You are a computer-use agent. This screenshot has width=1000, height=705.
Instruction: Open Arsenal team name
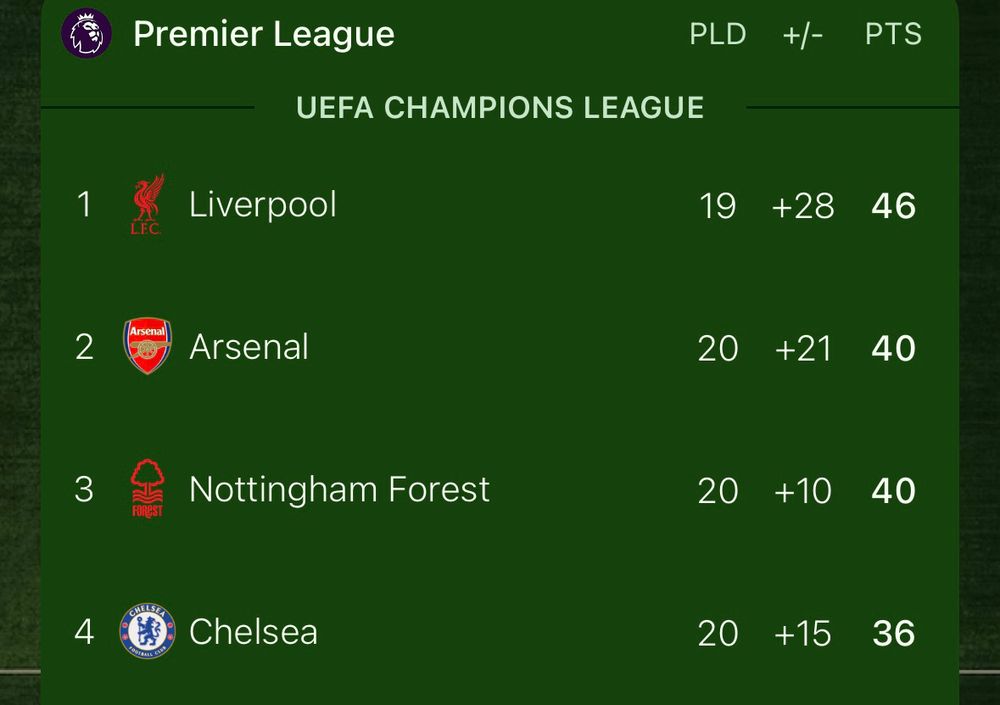[x=249, y=347]
